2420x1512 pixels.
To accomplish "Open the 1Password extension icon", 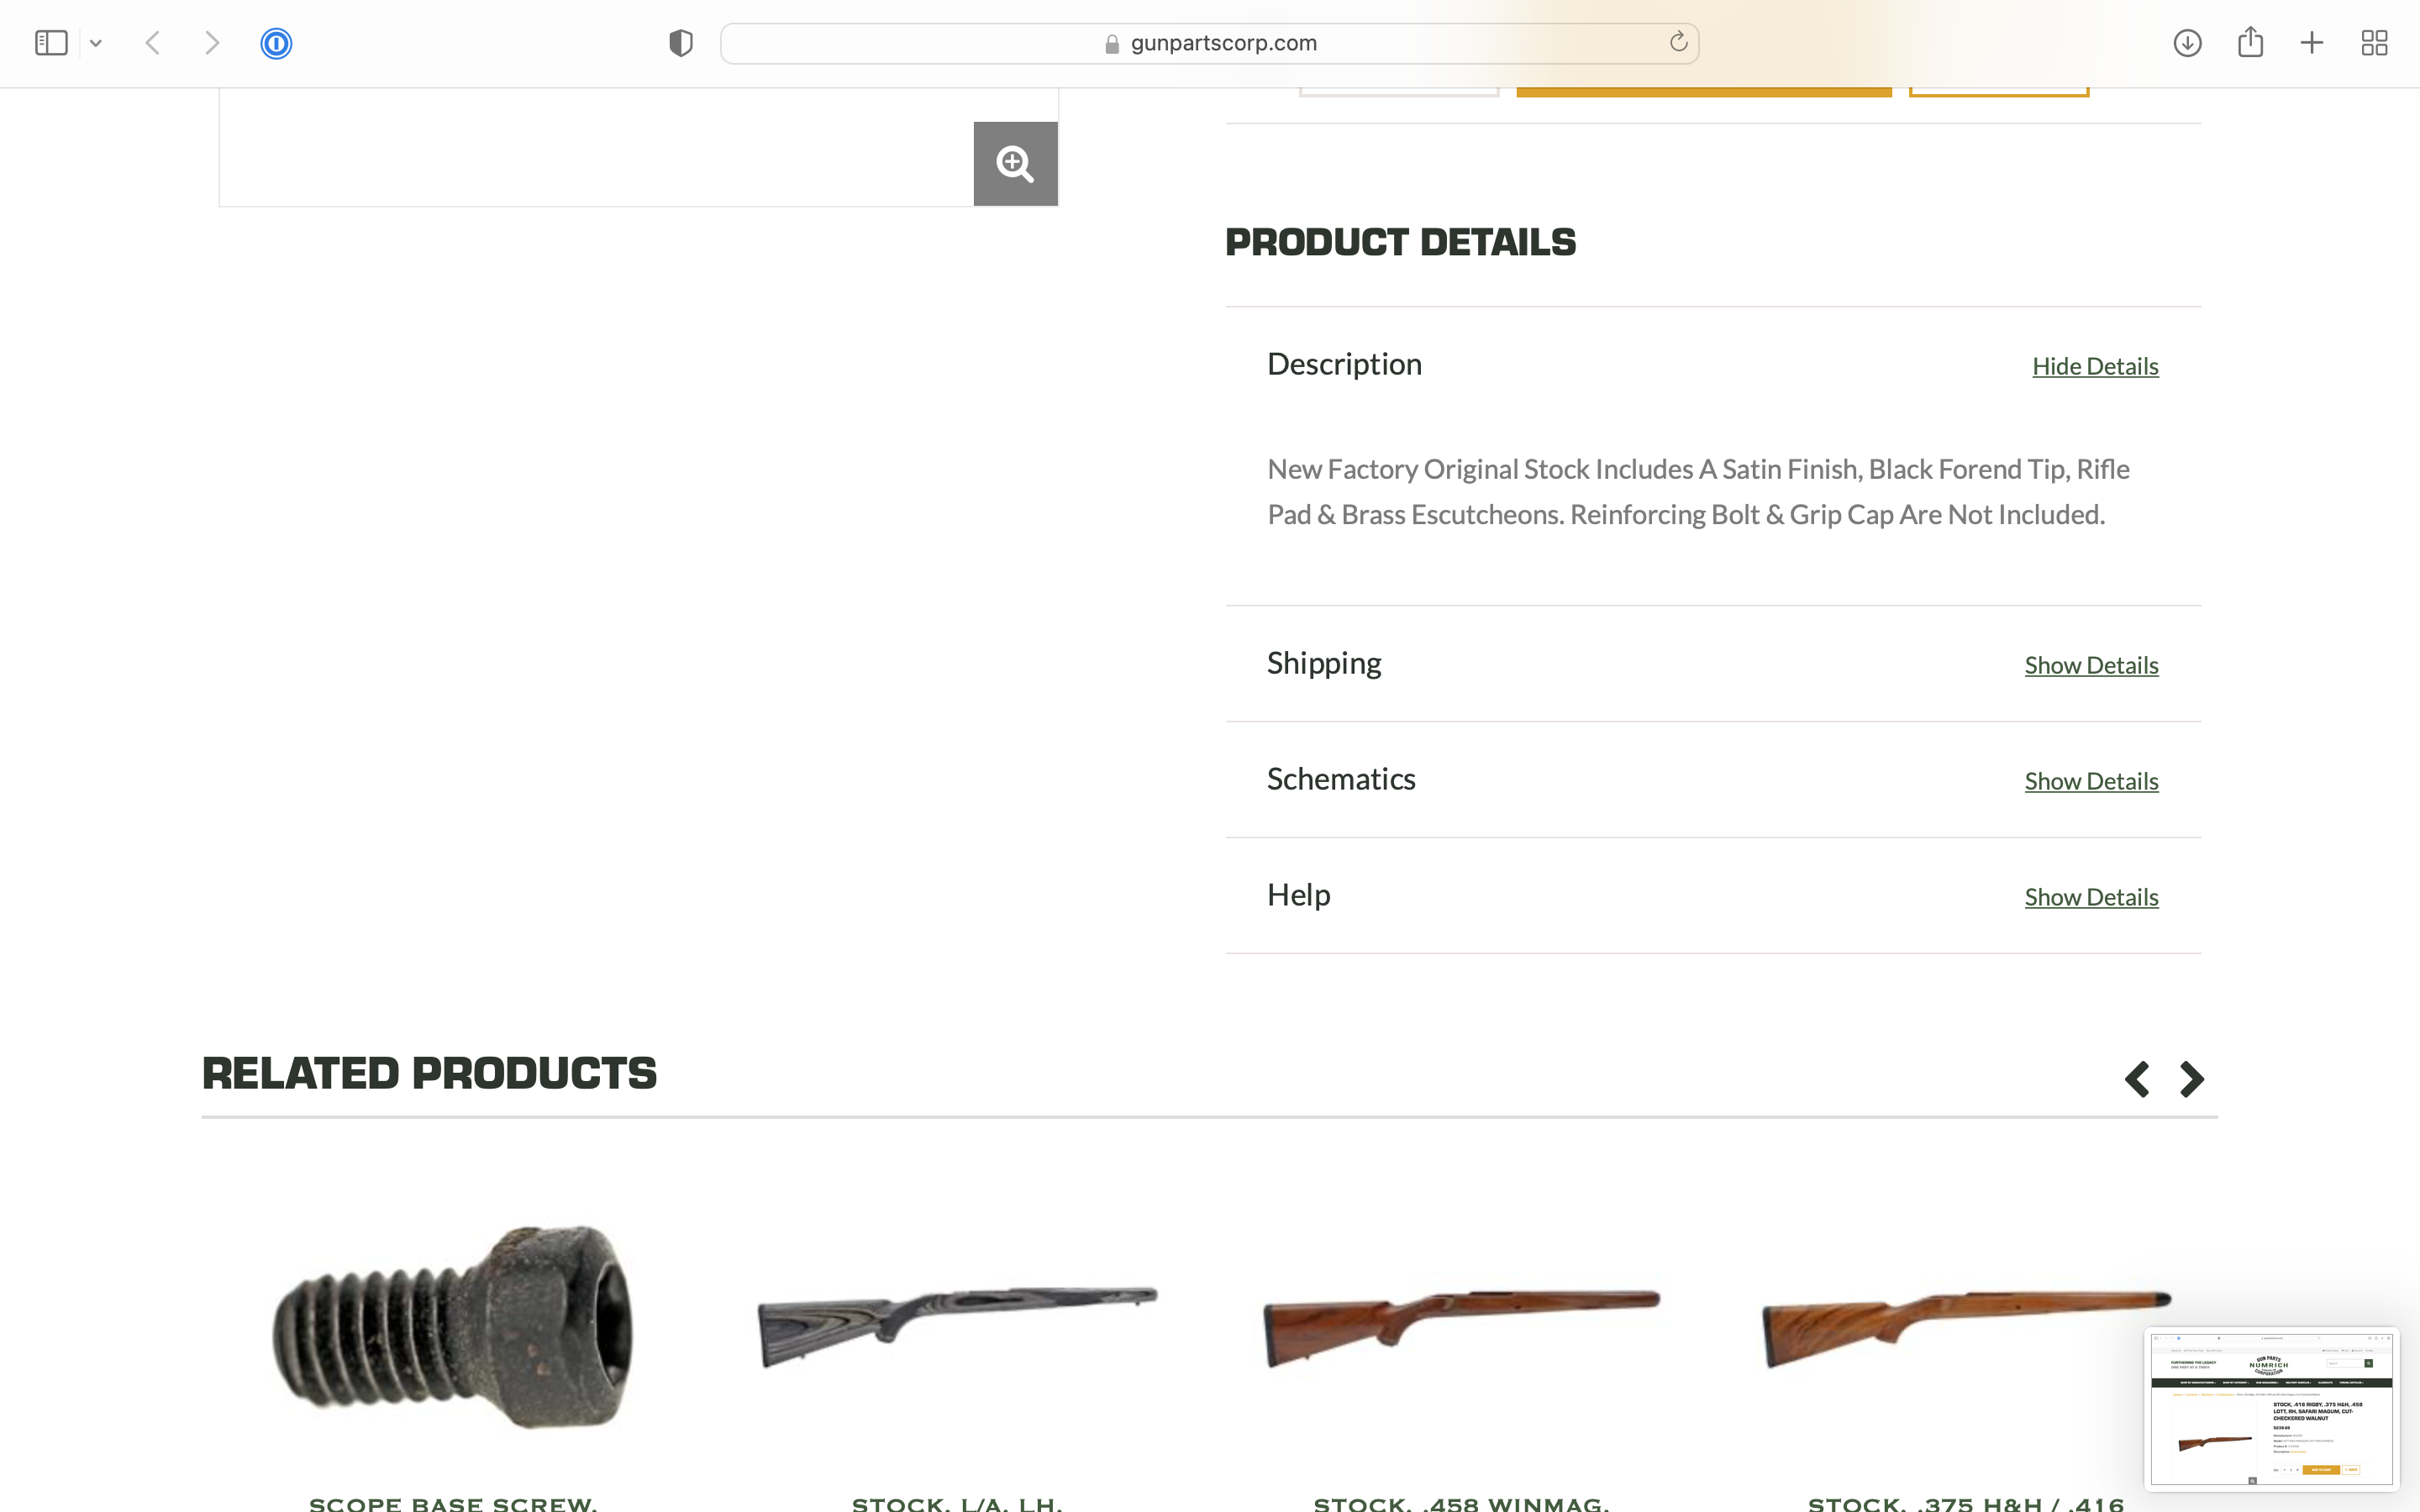I will pos(276,43).
